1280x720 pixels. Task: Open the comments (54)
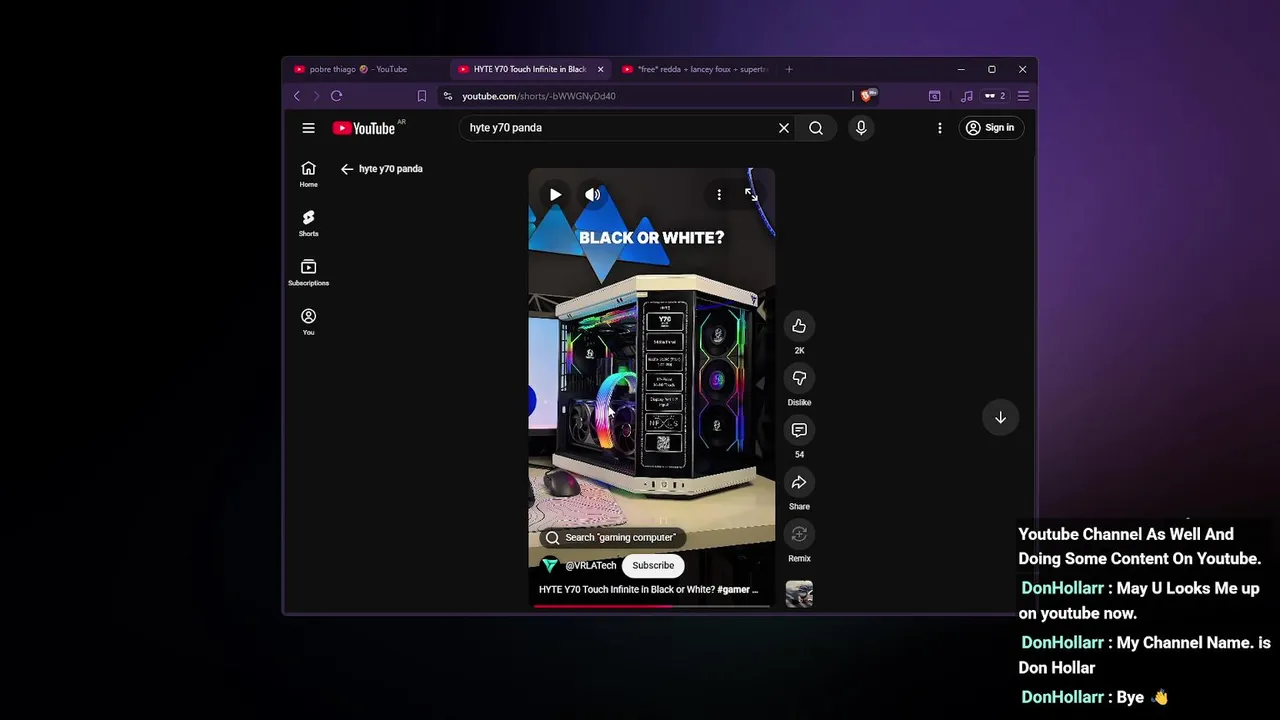pos(799,430)
